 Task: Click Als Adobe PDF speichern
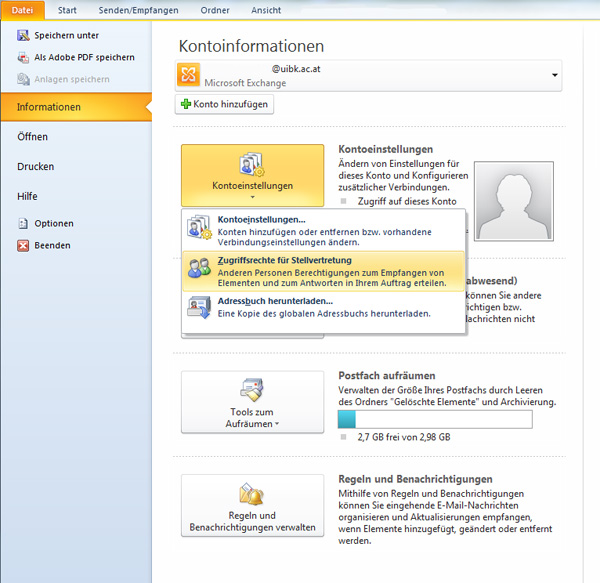[x=85, y=57]
